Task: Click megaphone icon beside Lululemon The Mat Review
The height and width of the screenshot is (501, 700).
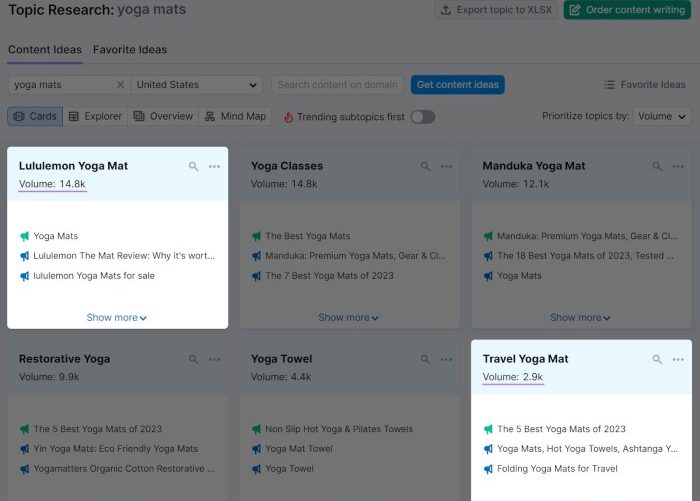Action: coord(25,256)
